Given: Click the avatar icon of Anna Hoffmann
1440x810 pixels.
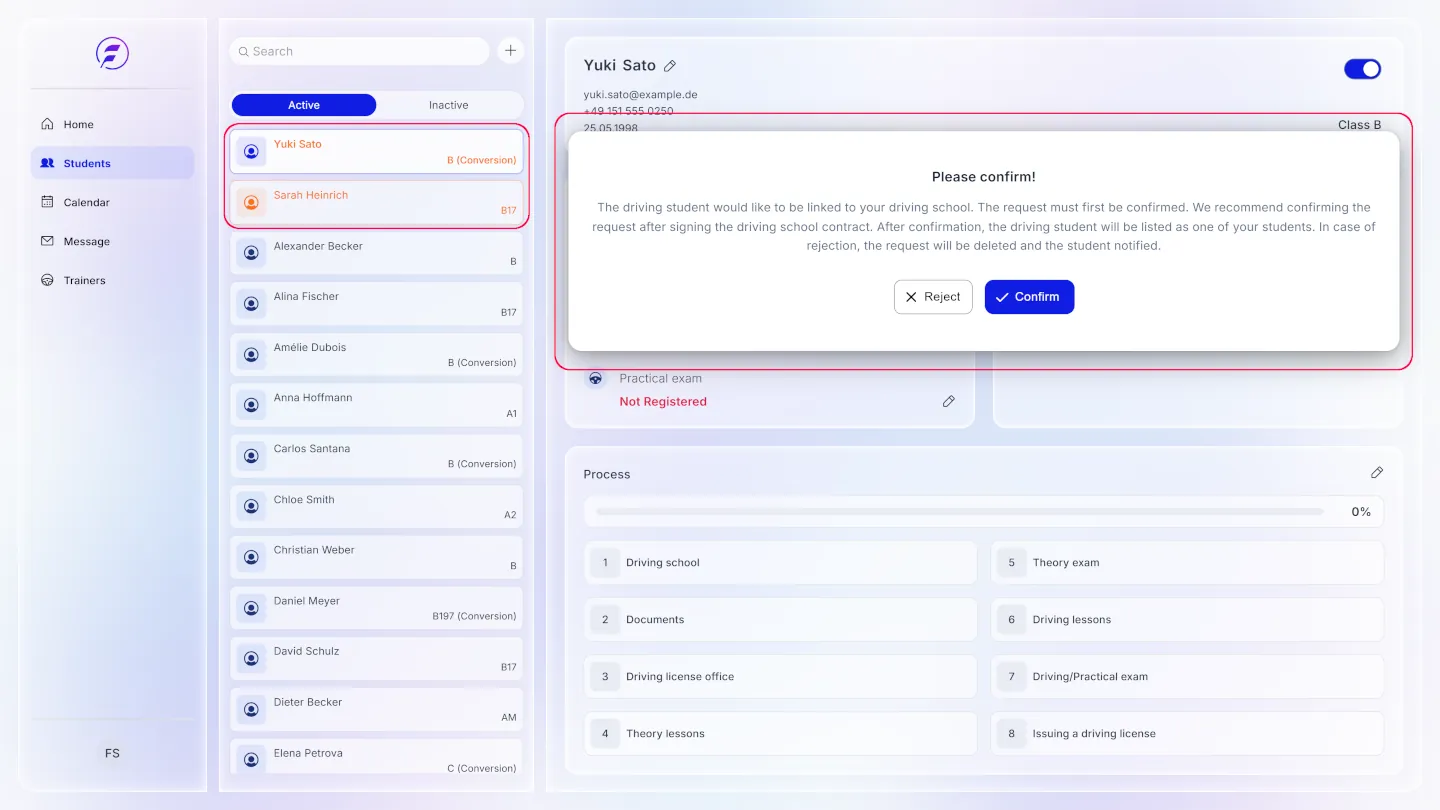Looking at the screenshot, I should (x=251, y=405).
